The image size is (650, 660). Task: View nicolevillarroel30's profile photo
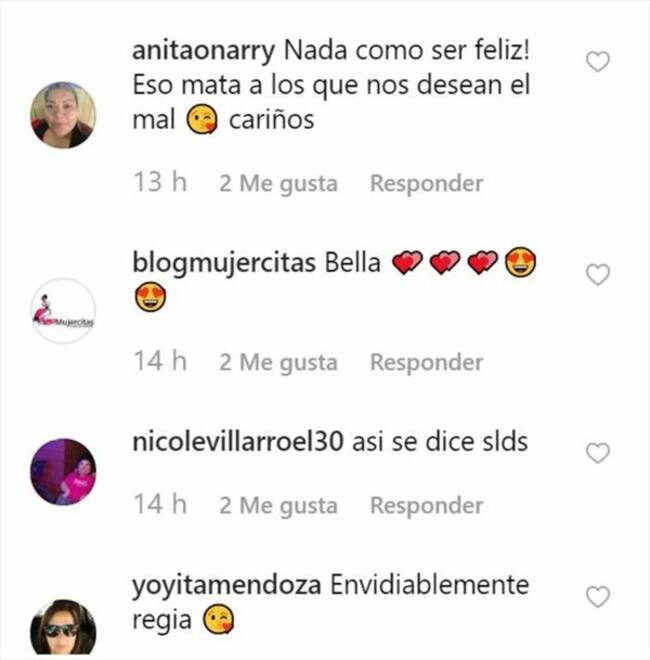coord(63,472)
